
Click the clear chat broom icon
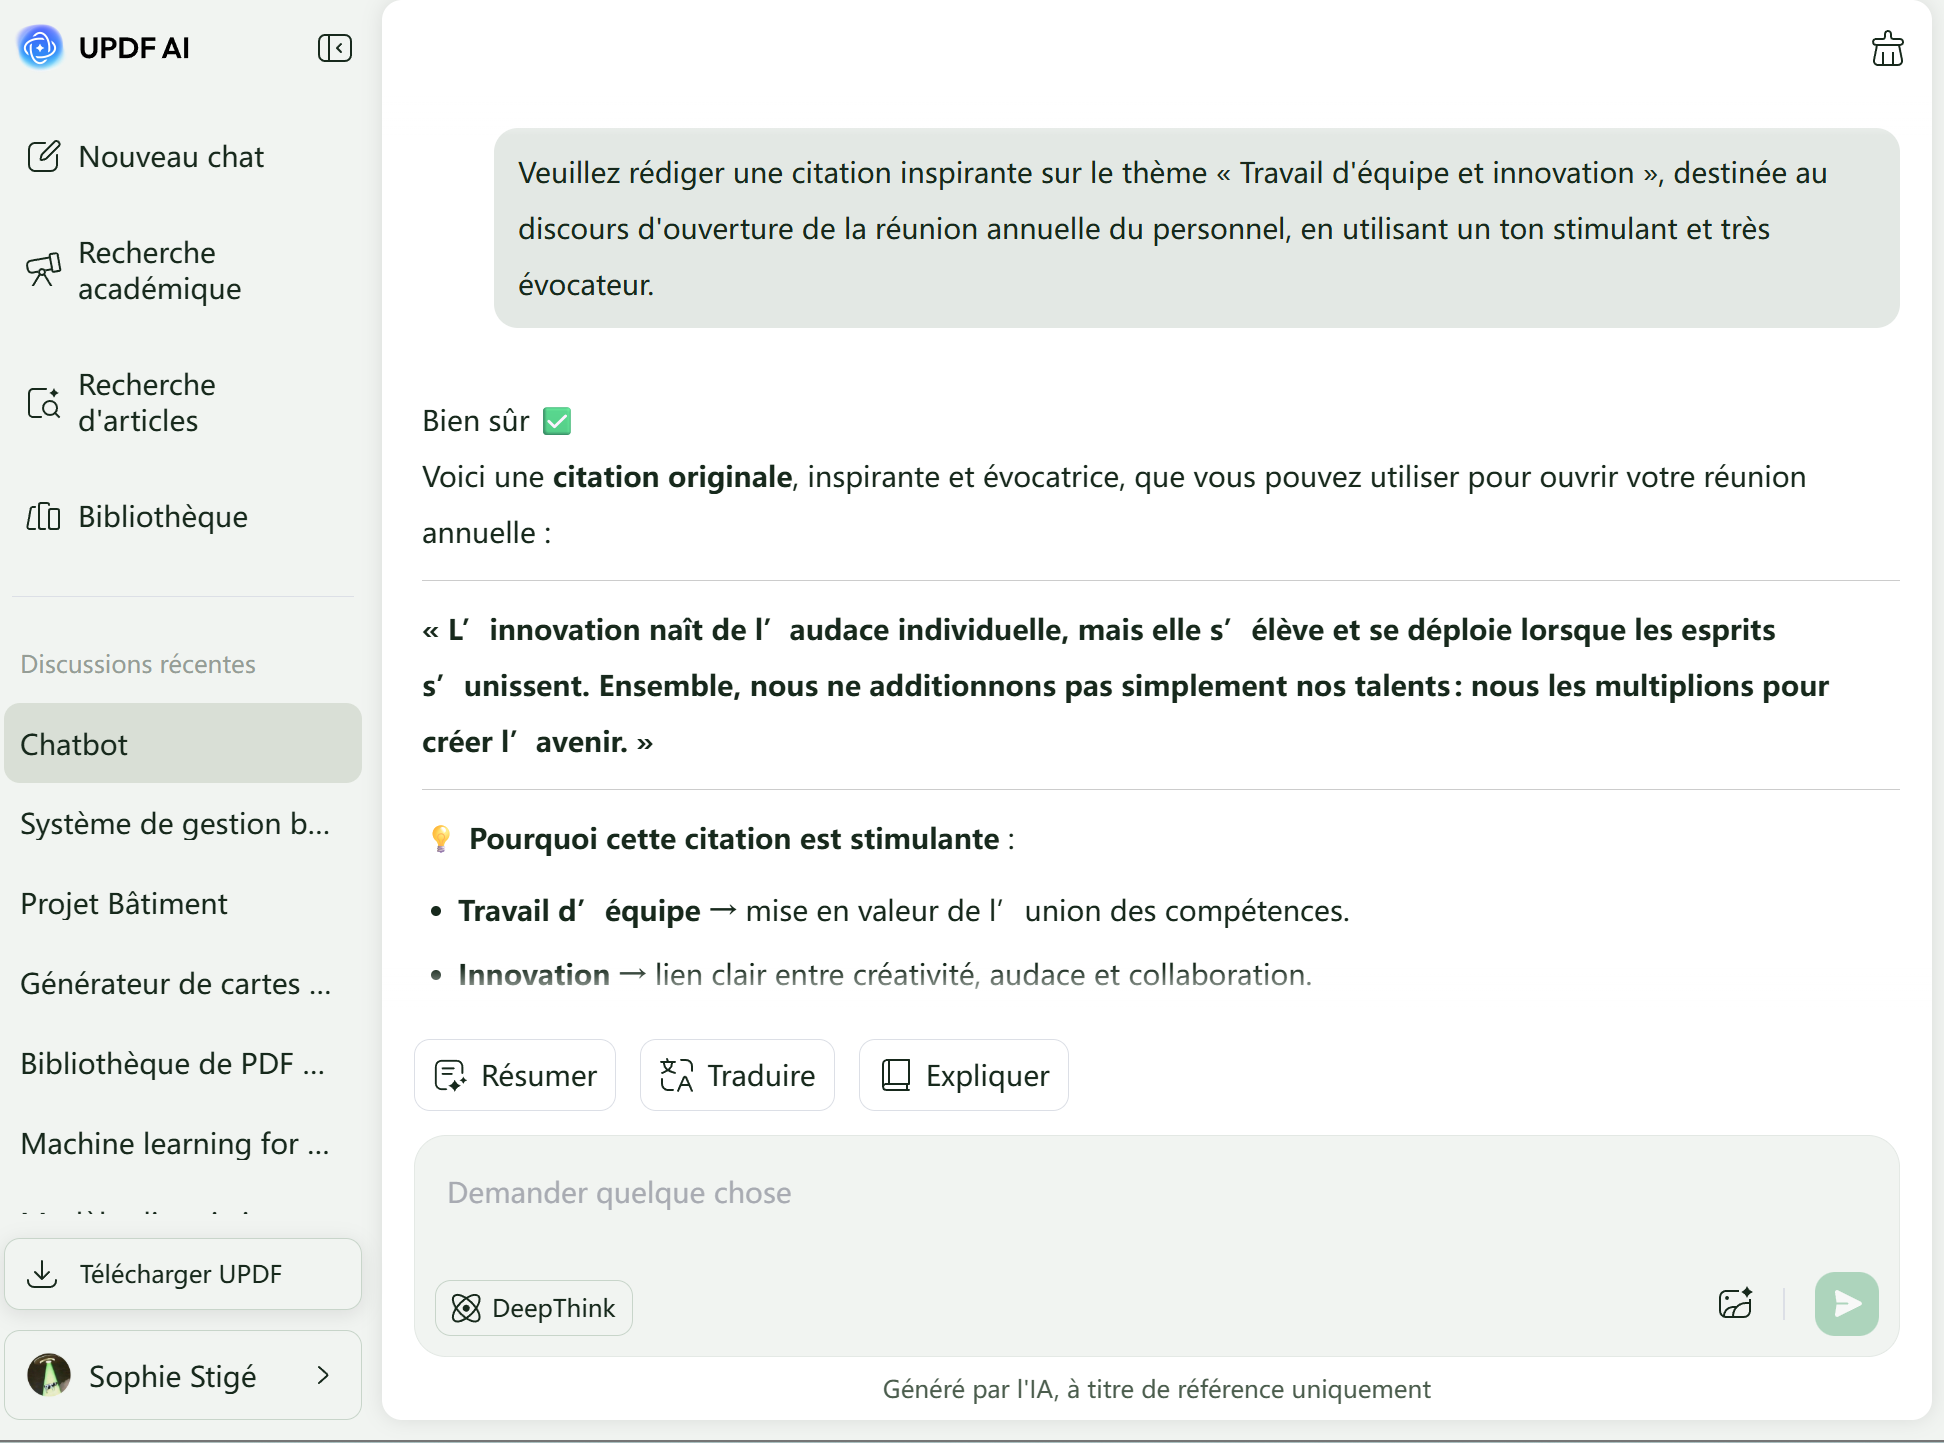pos(1887,48)
